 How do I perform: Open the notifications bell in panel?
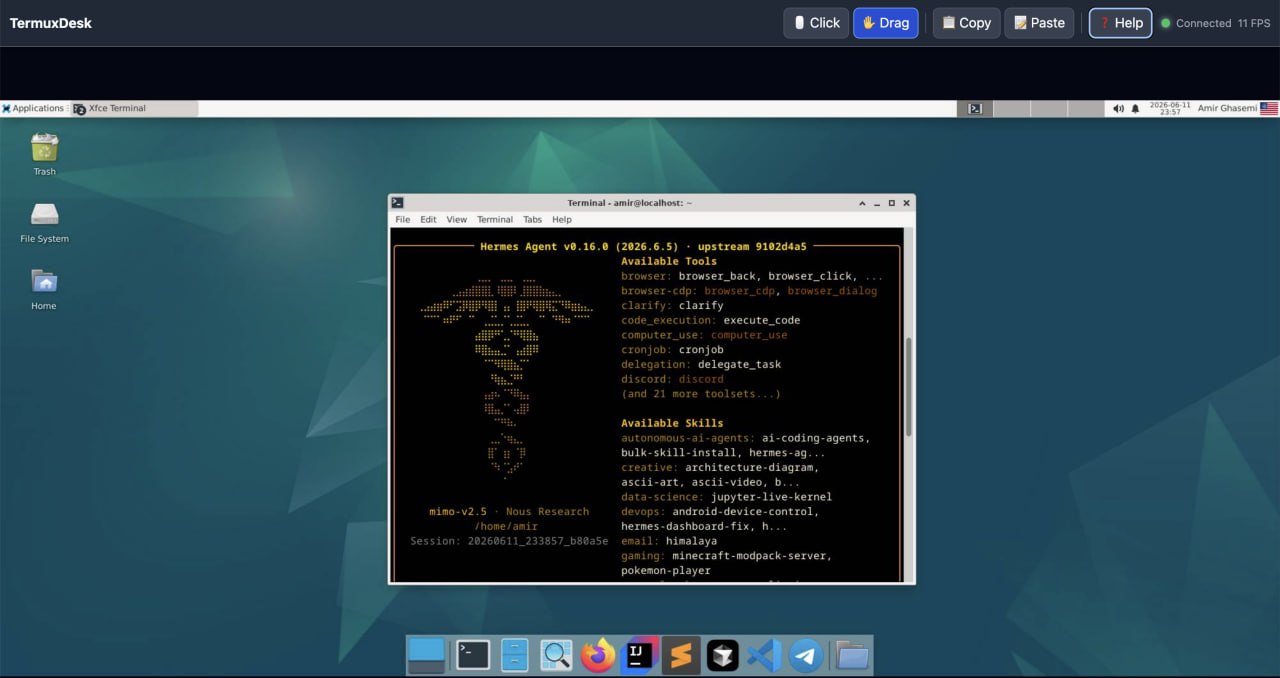1135,108
